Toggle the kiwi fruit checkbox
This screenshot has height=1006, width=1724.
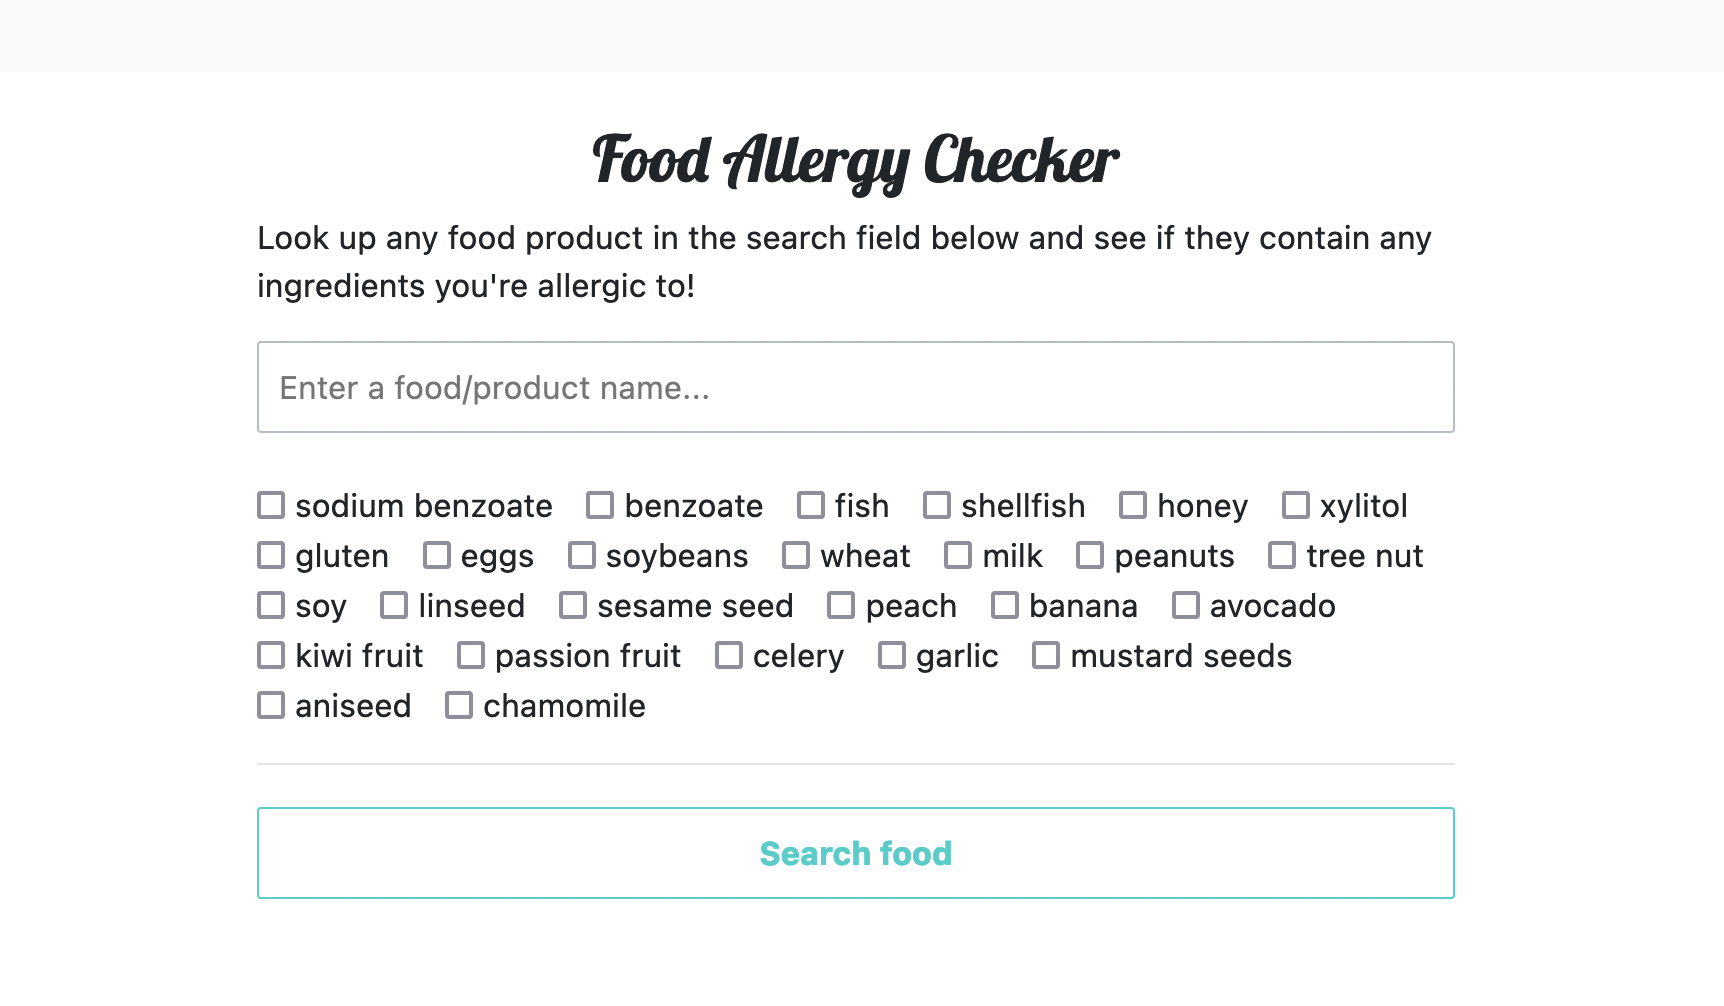271,655
